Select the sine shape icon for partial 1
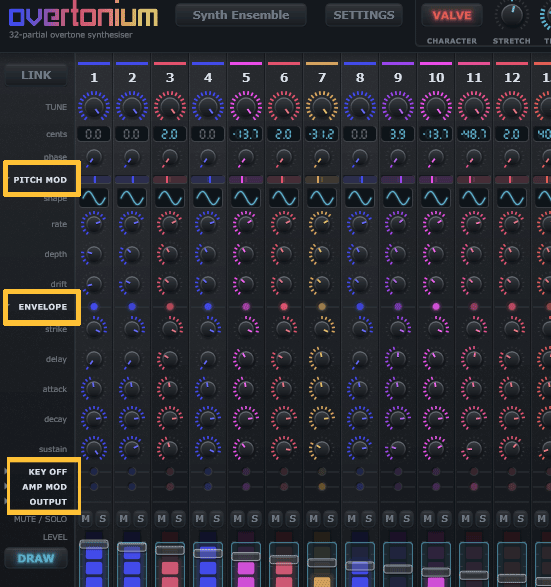 point(94,198)
